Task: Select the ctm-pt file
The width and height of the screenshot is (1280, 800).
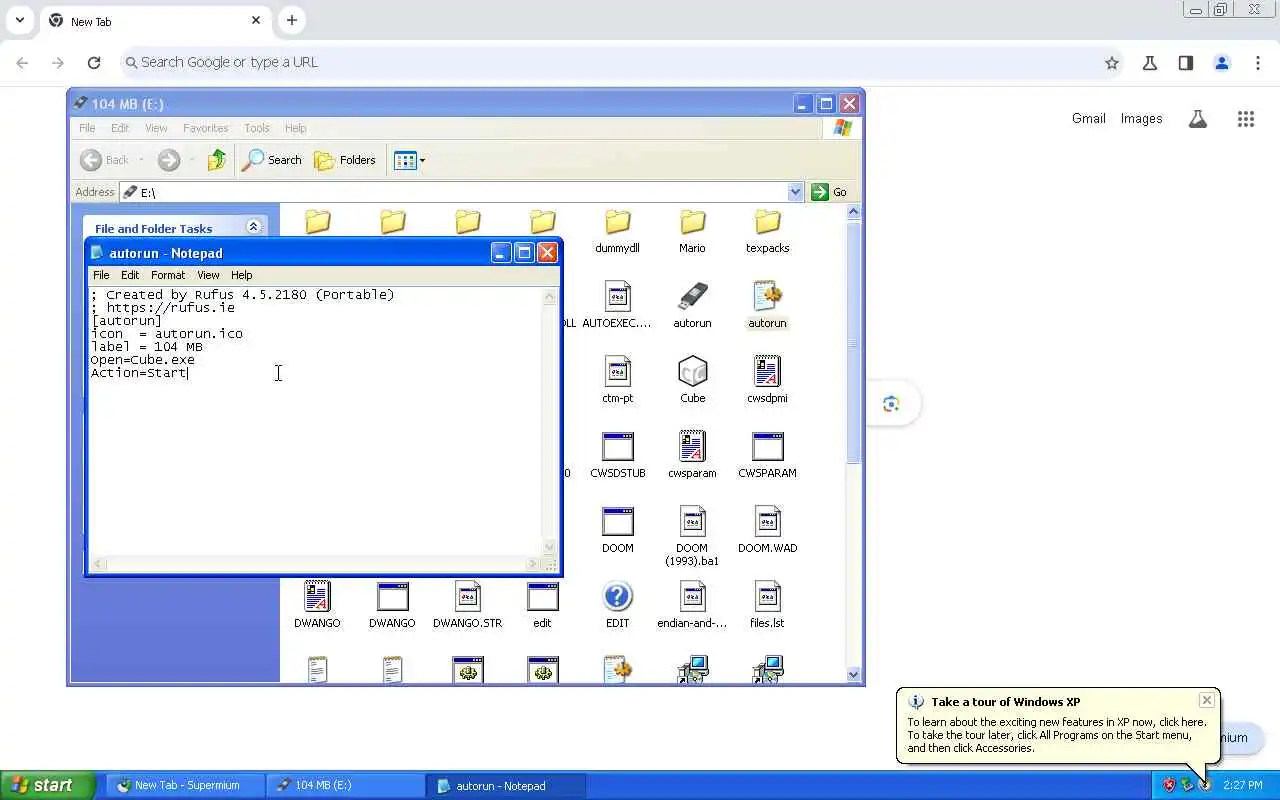Action: click(617, 380)
